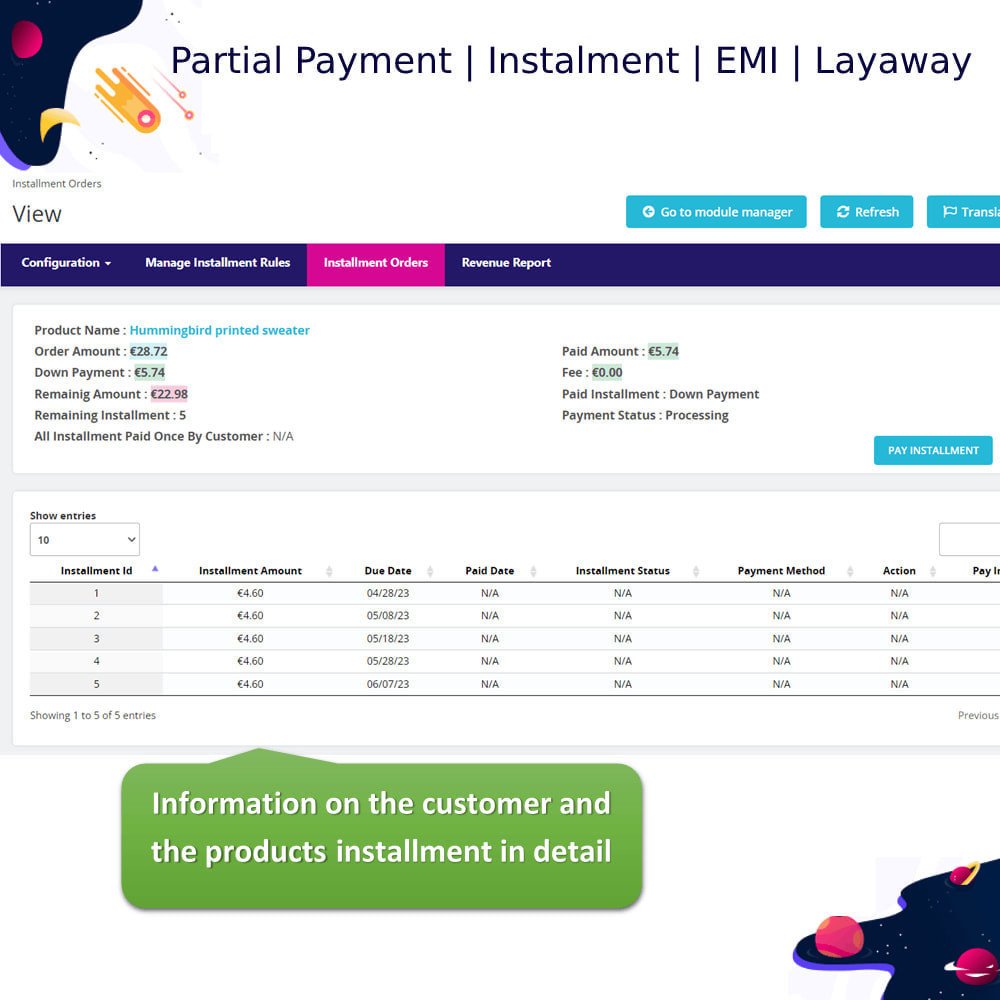Image resolution: width=1000 pixels, height=1000 pixels.
Task: Click Payment Status : Processing text
Action: [x=645, y=415]
